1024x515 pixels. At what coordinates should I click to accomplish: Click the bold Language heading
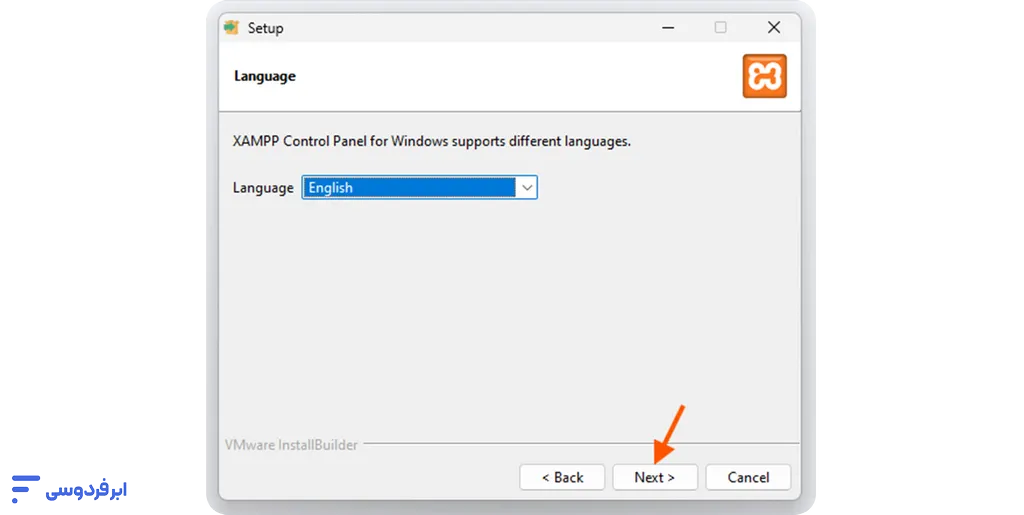264,76
